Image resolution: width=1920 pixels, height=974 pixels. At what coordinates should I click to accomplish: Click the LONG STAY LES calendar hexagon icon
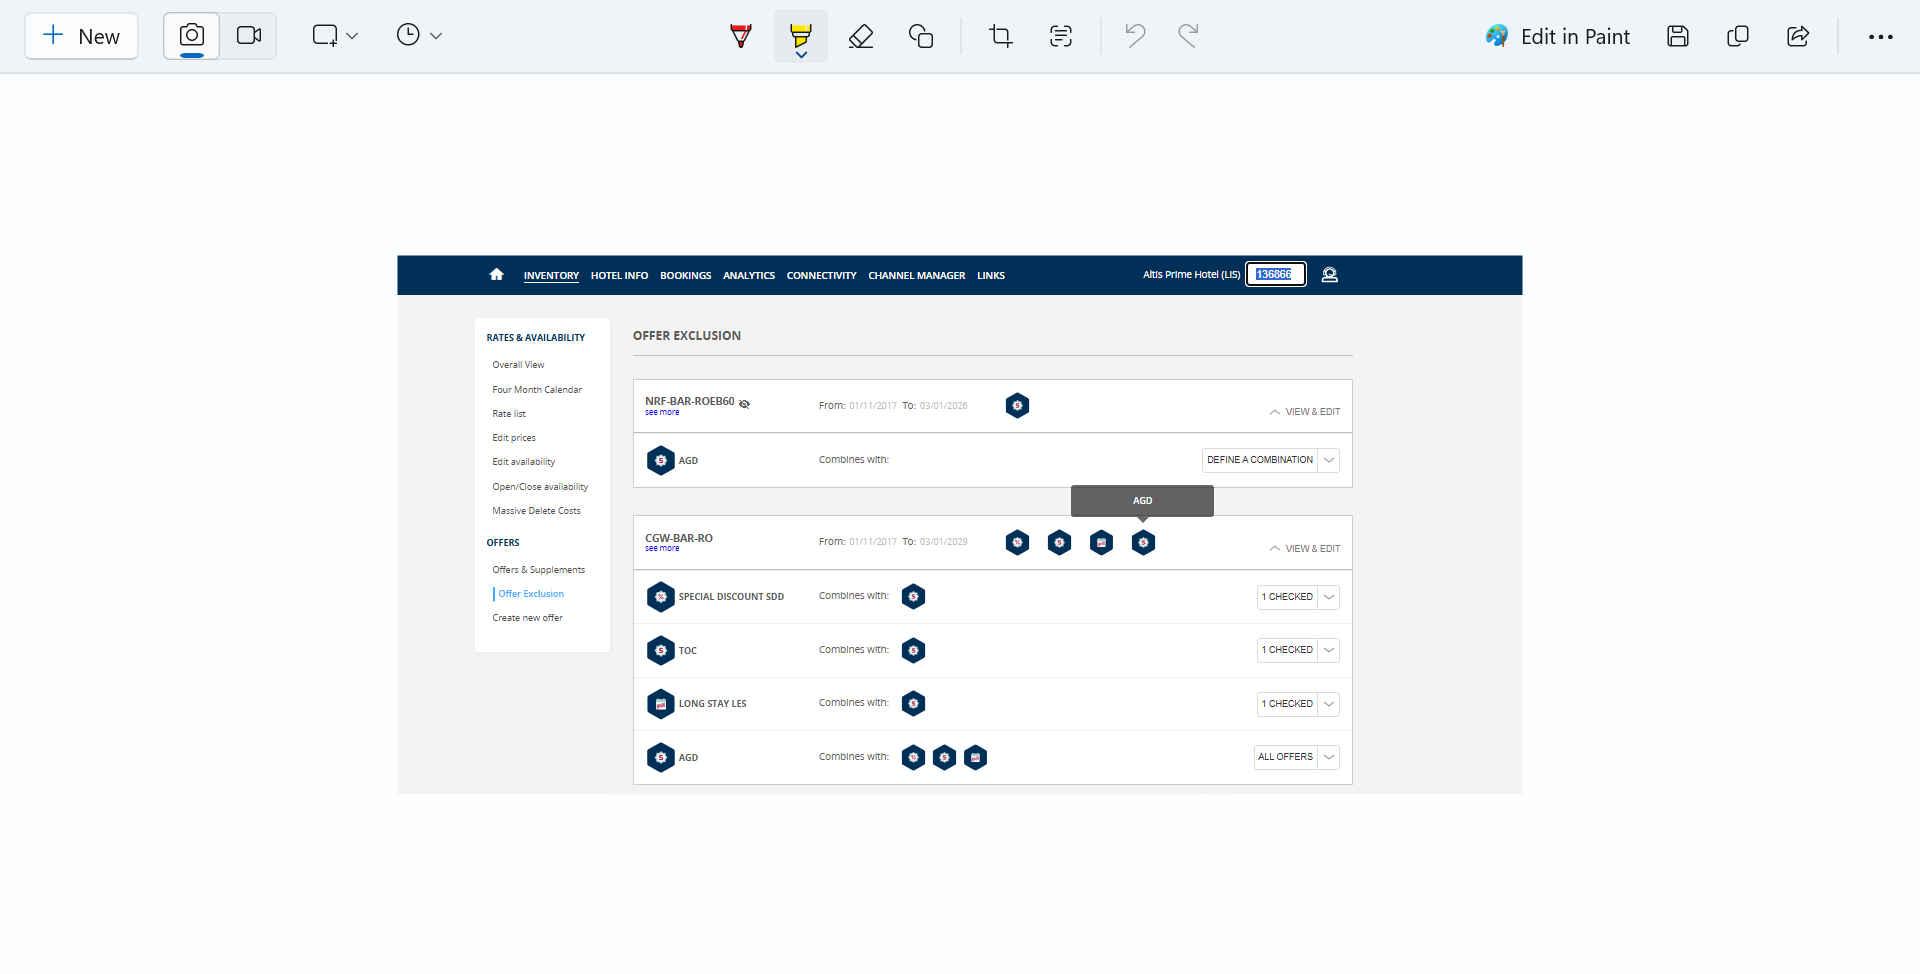coord(660,704)
